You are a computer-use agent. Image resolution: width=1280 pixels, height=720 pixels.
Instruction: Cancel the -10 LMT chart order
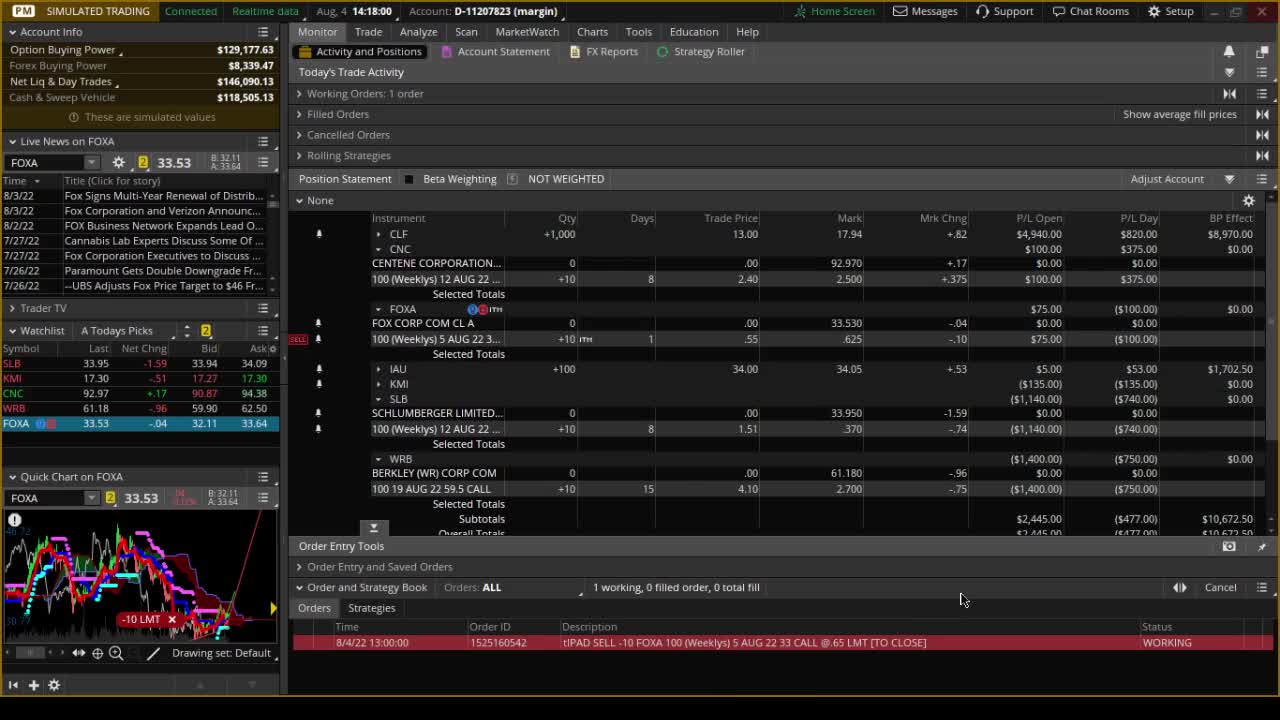click(171, 620)
